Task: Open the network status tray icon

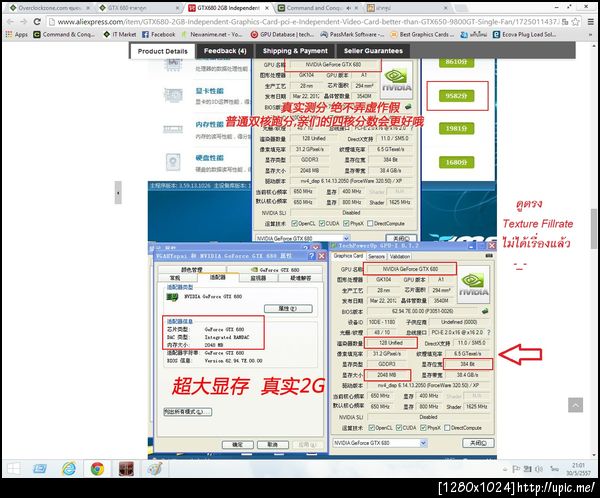Action: coord(528,469)
